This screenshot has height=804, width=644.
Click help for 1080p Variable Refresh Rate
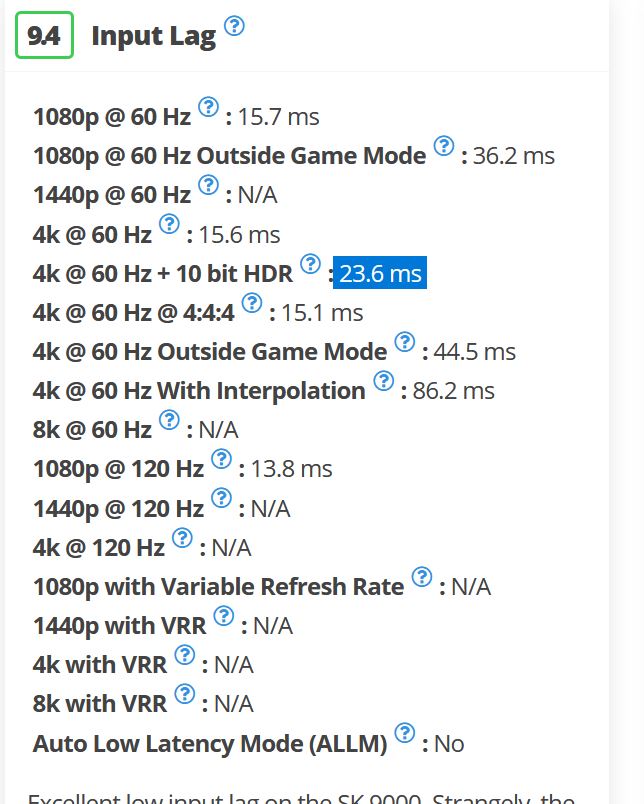pos(422,577)
